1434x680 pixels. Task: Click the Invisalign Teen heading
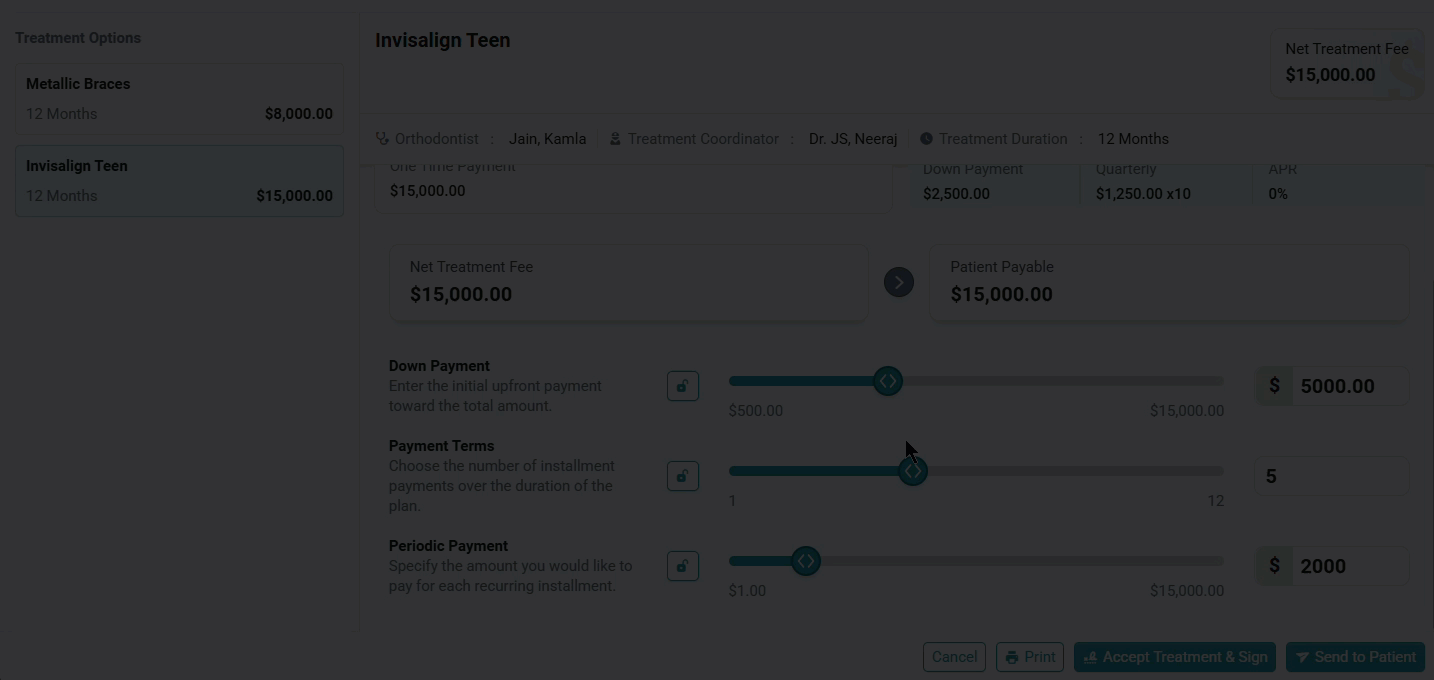coord(443,40)
